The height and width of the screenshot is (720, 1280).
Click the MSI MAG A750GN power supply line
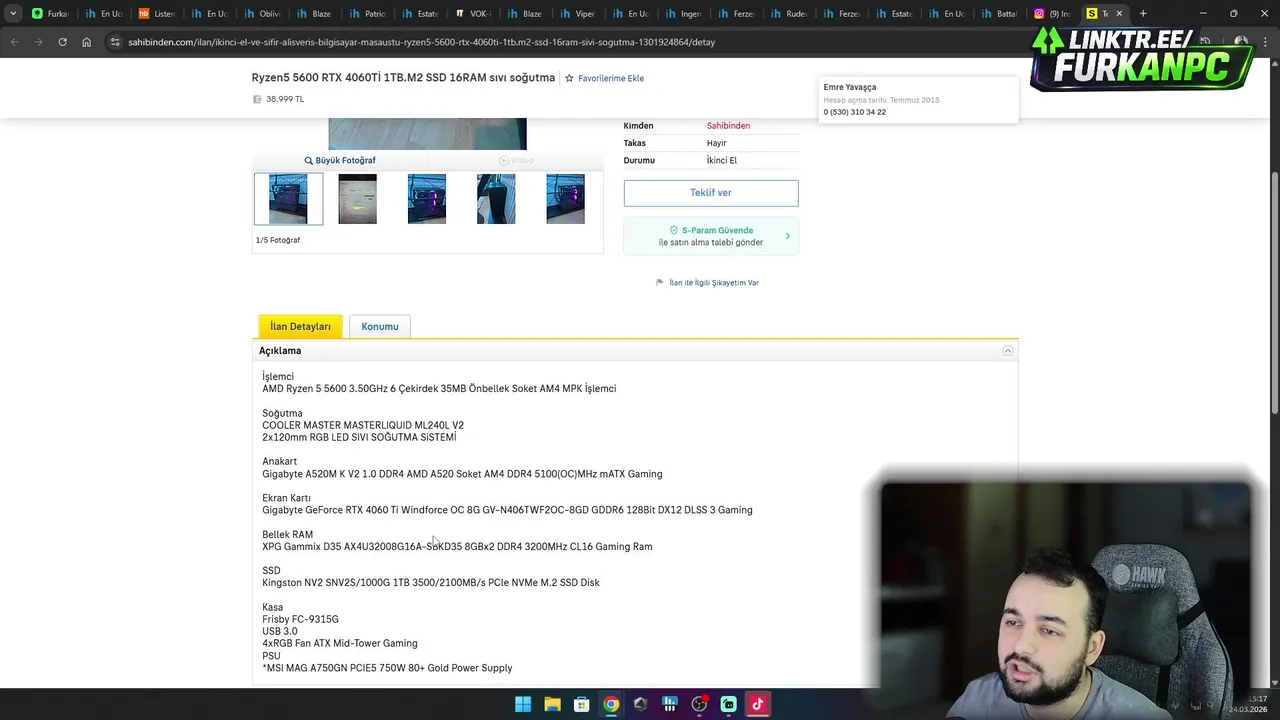point(387,668)
